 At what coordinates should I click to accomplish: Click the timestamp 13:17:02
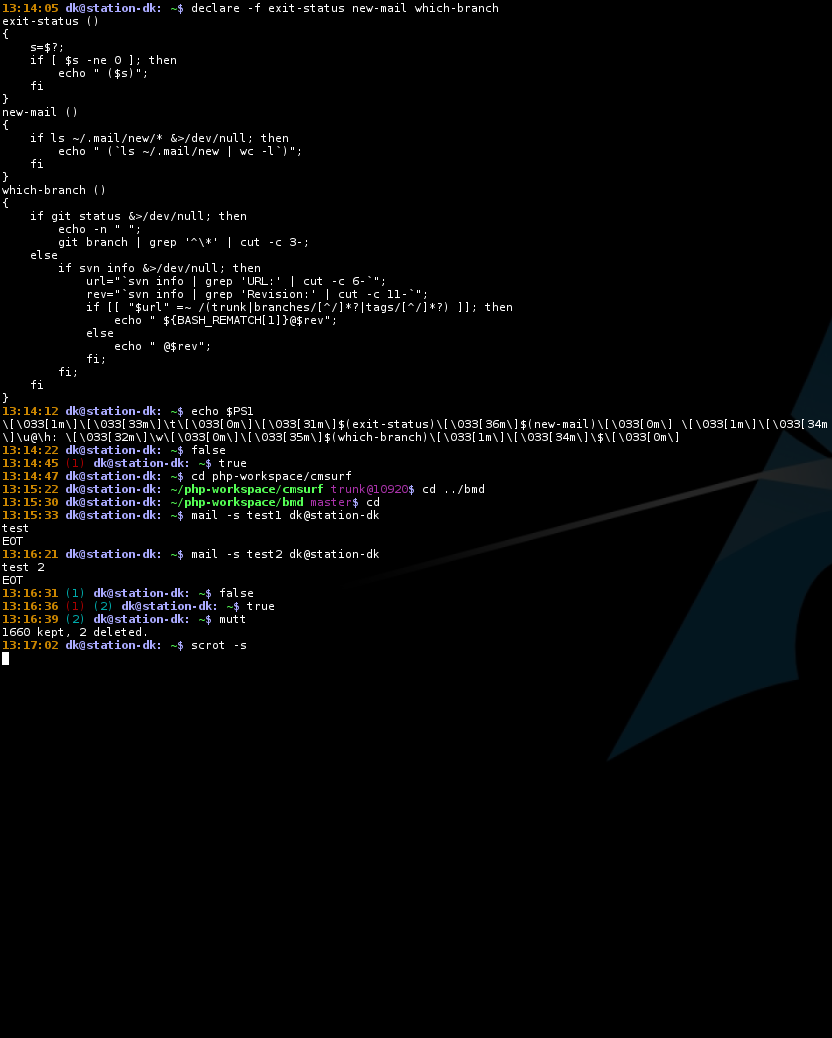click(x=30, y=645)
